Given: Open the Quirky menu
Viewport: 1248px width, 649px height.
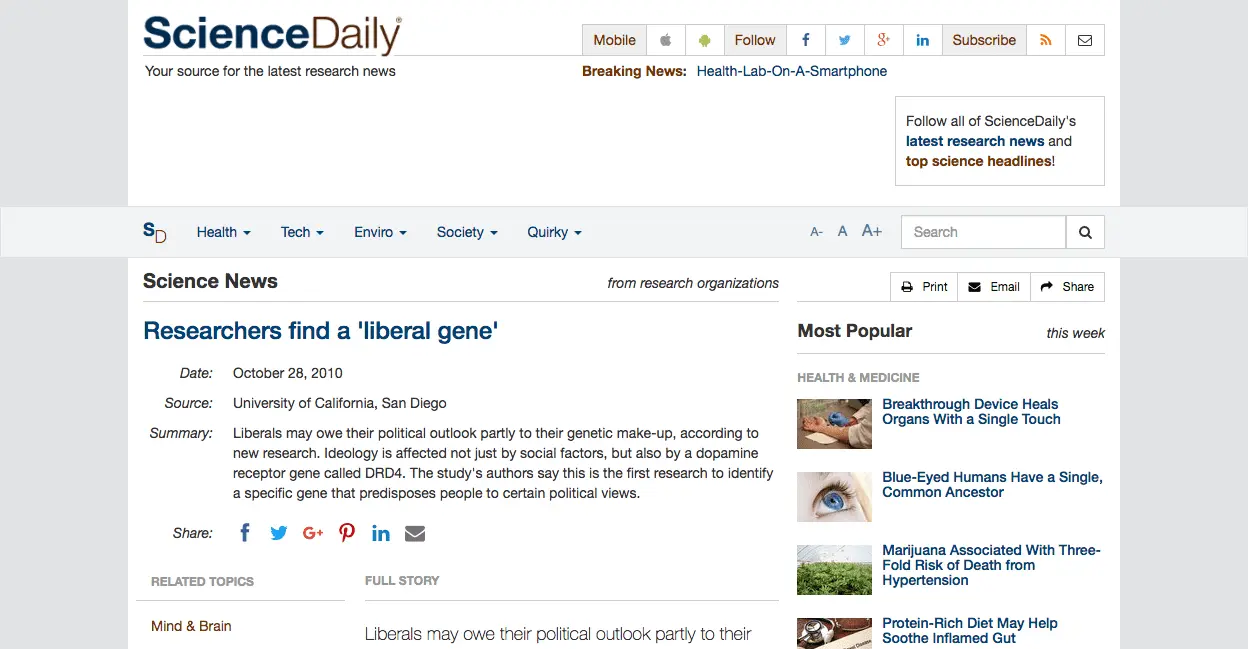Looking at the screenshot, I should [x=554, y=232].
